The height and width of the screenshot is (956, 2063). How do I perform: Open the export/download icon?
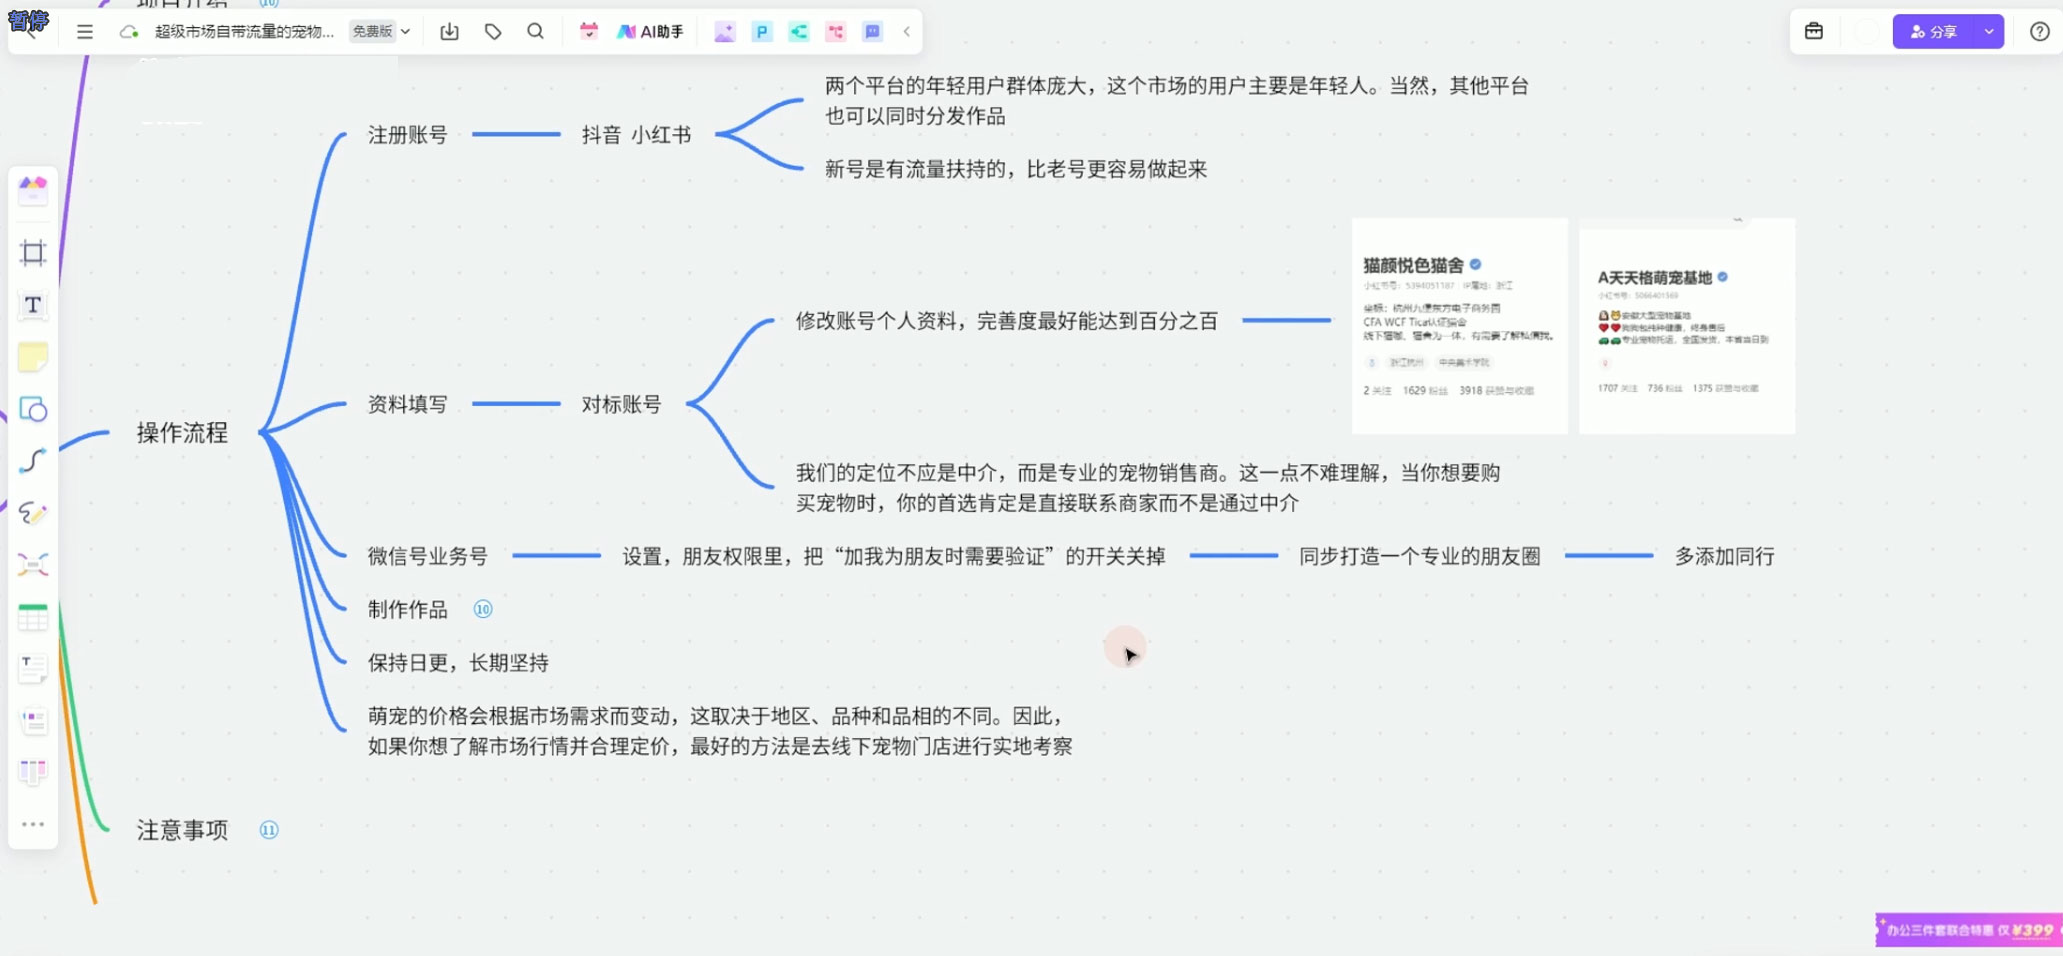tap(449, 31)
